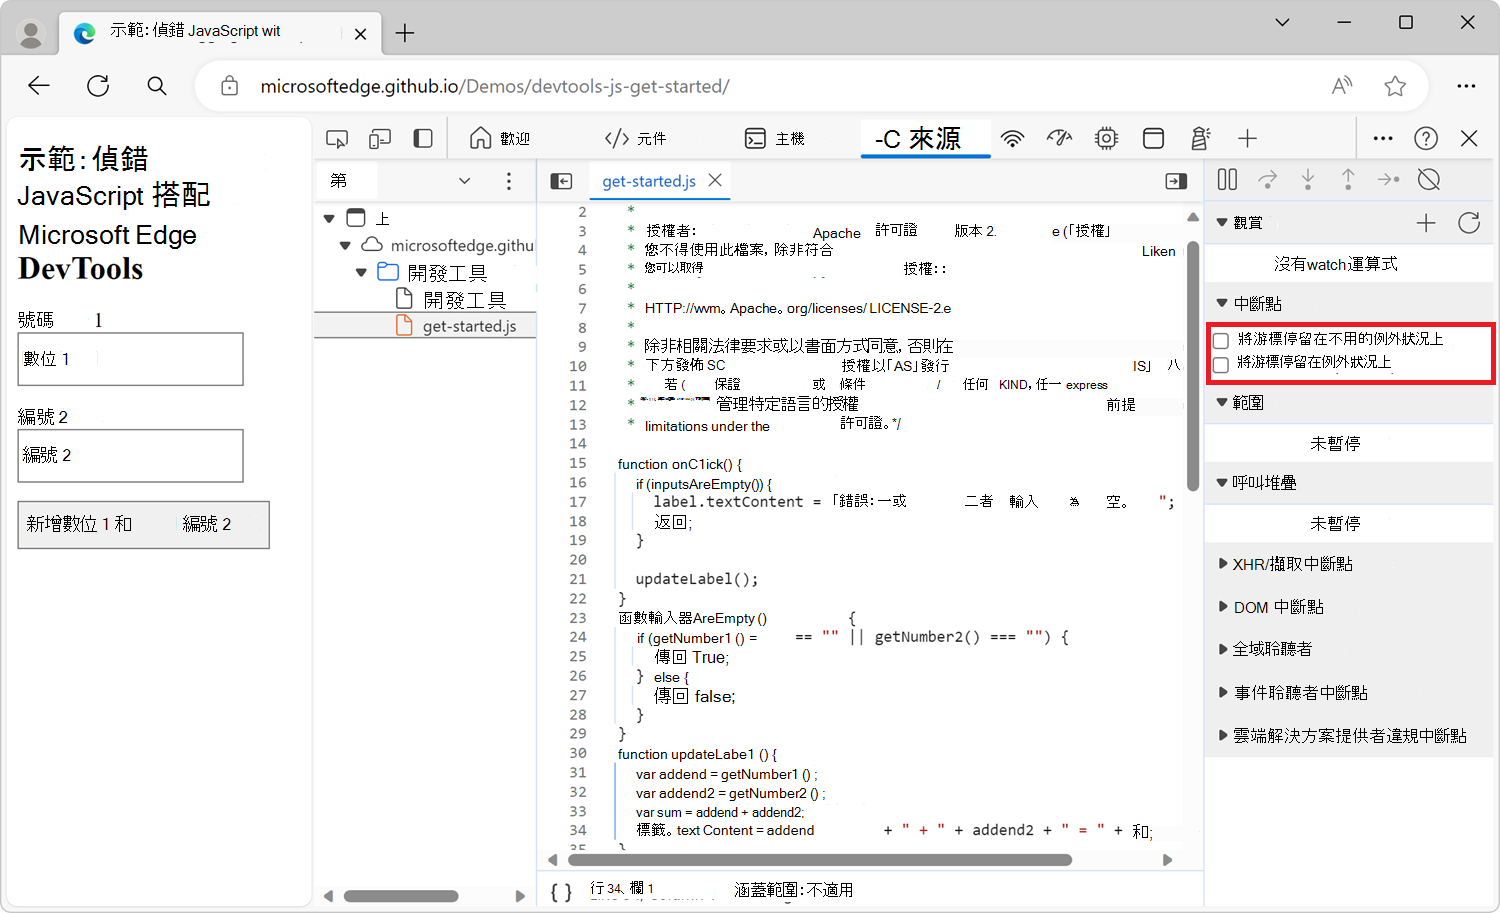Close the DevTools panel
Screen dimensions: 1500x913
click(1469, 138)
